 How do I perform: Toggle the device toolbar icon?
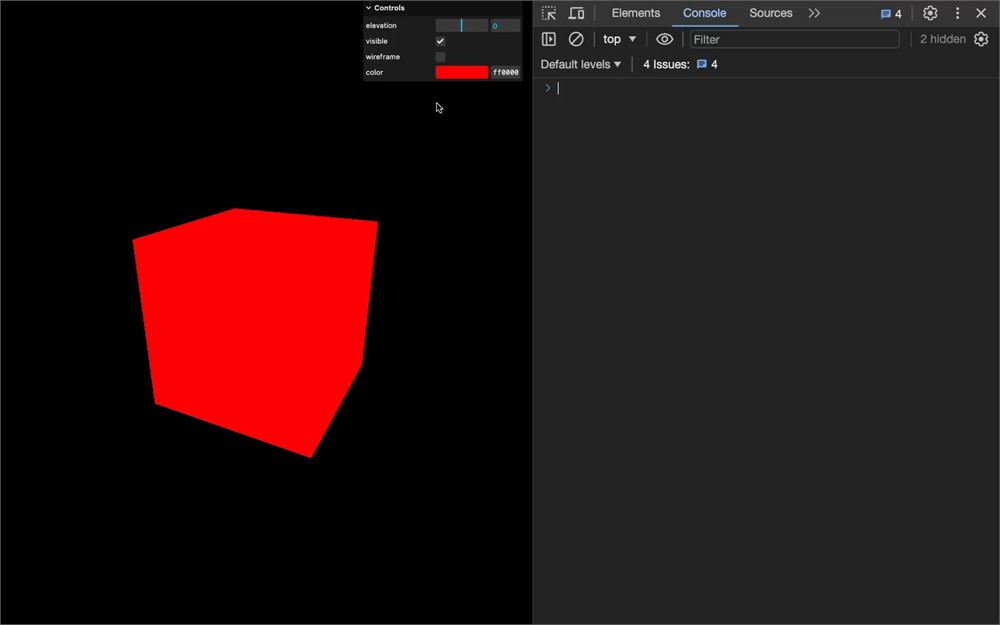tap(577, 13)
